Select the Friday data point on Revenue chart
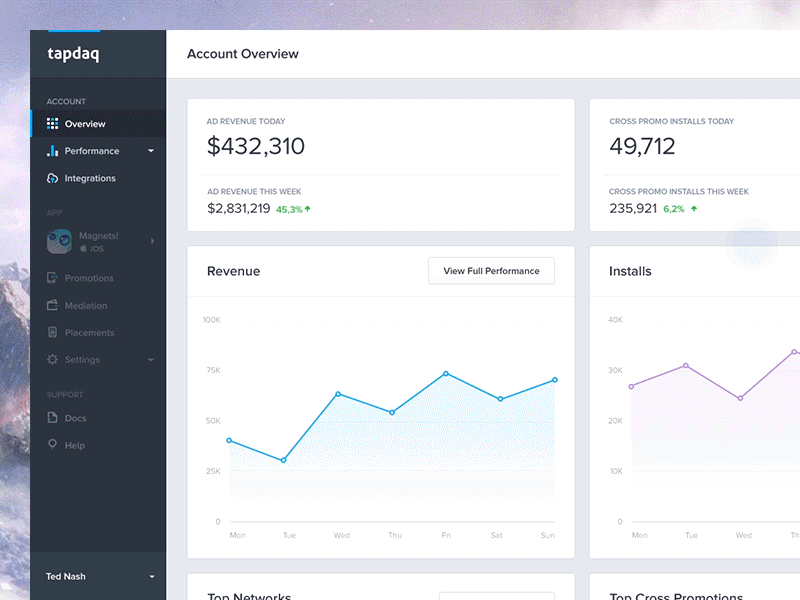Screen dimensions: 800x600 [x=446, y=373]
